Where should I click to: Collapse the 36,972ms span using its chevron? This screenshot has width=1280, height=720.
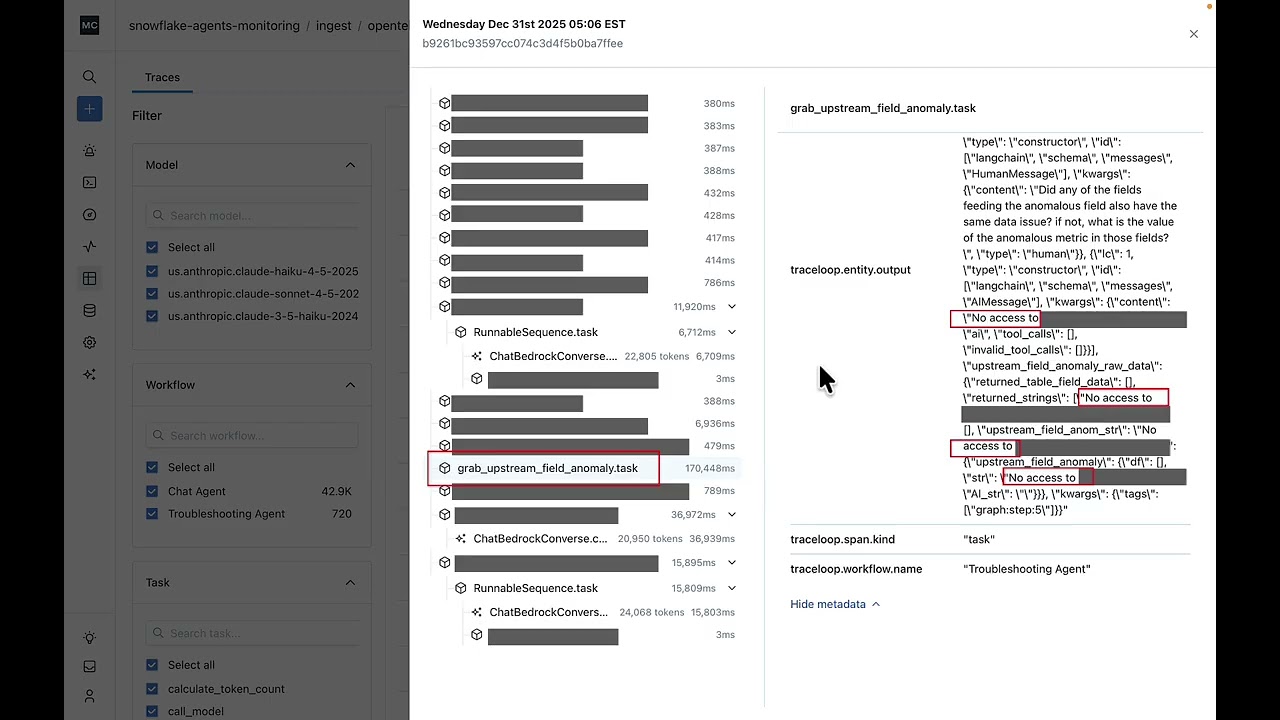click(732, 515)
